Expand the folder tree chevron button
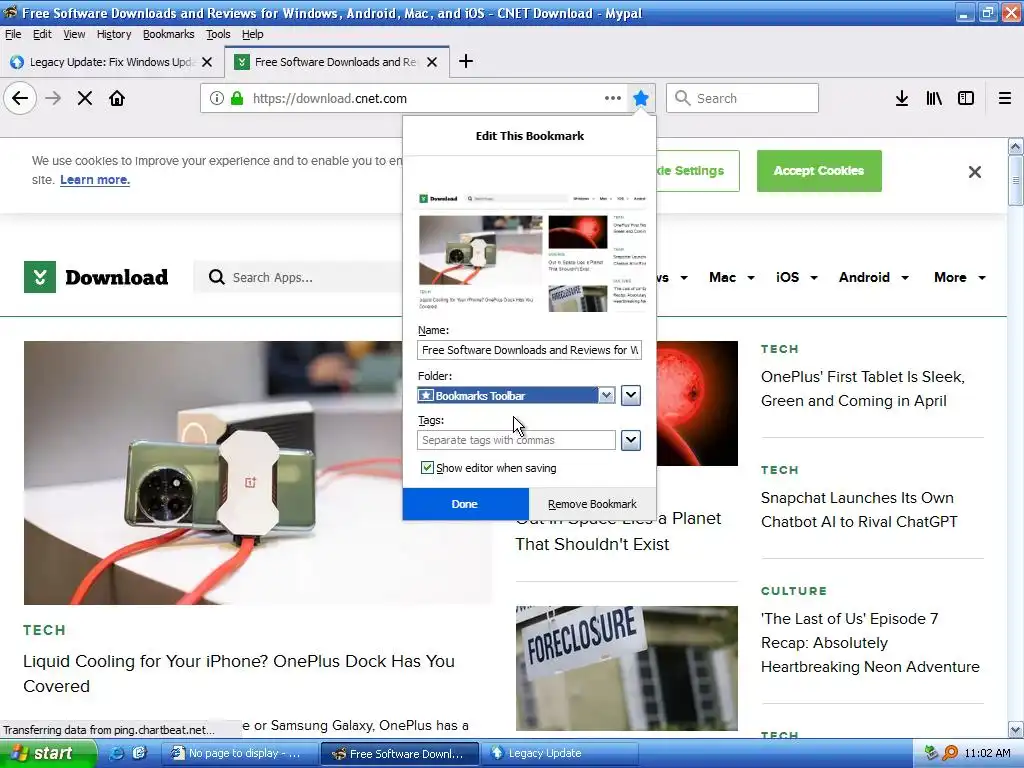Viewport: 1024px width, 768px height. (631, 395)
